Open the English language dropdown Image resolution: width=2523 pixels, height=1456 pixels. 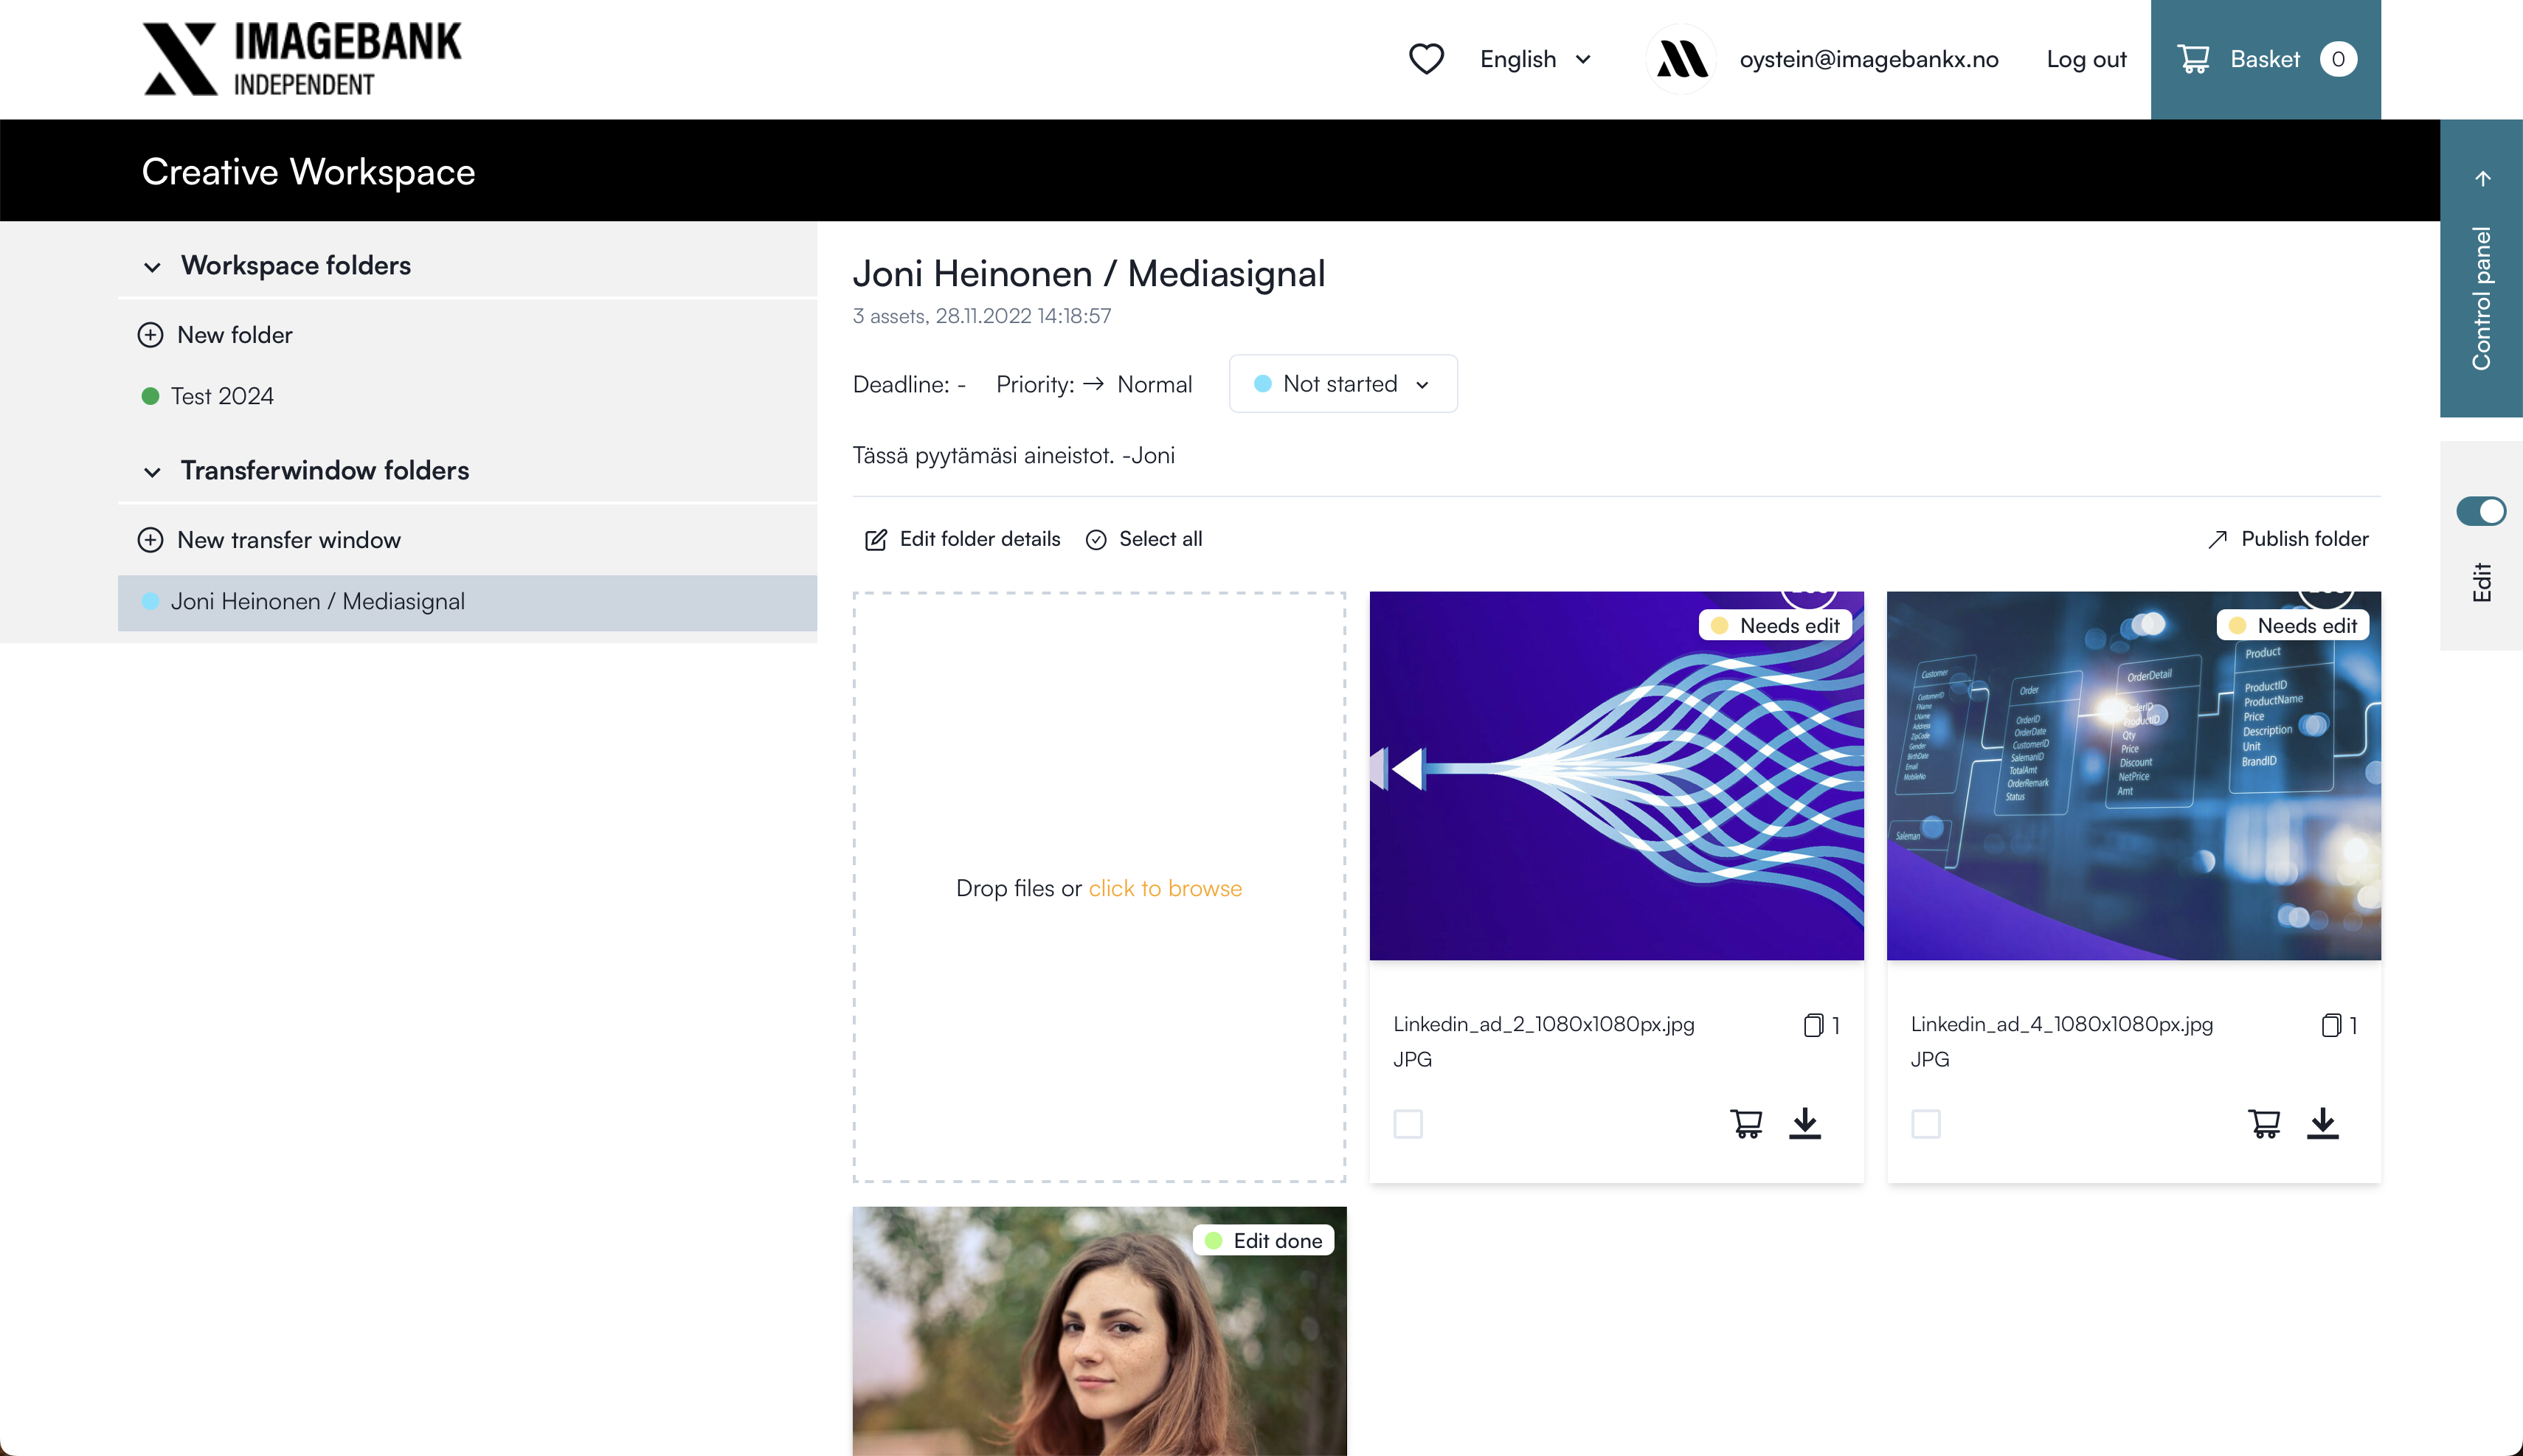(x=1535, y=59)
